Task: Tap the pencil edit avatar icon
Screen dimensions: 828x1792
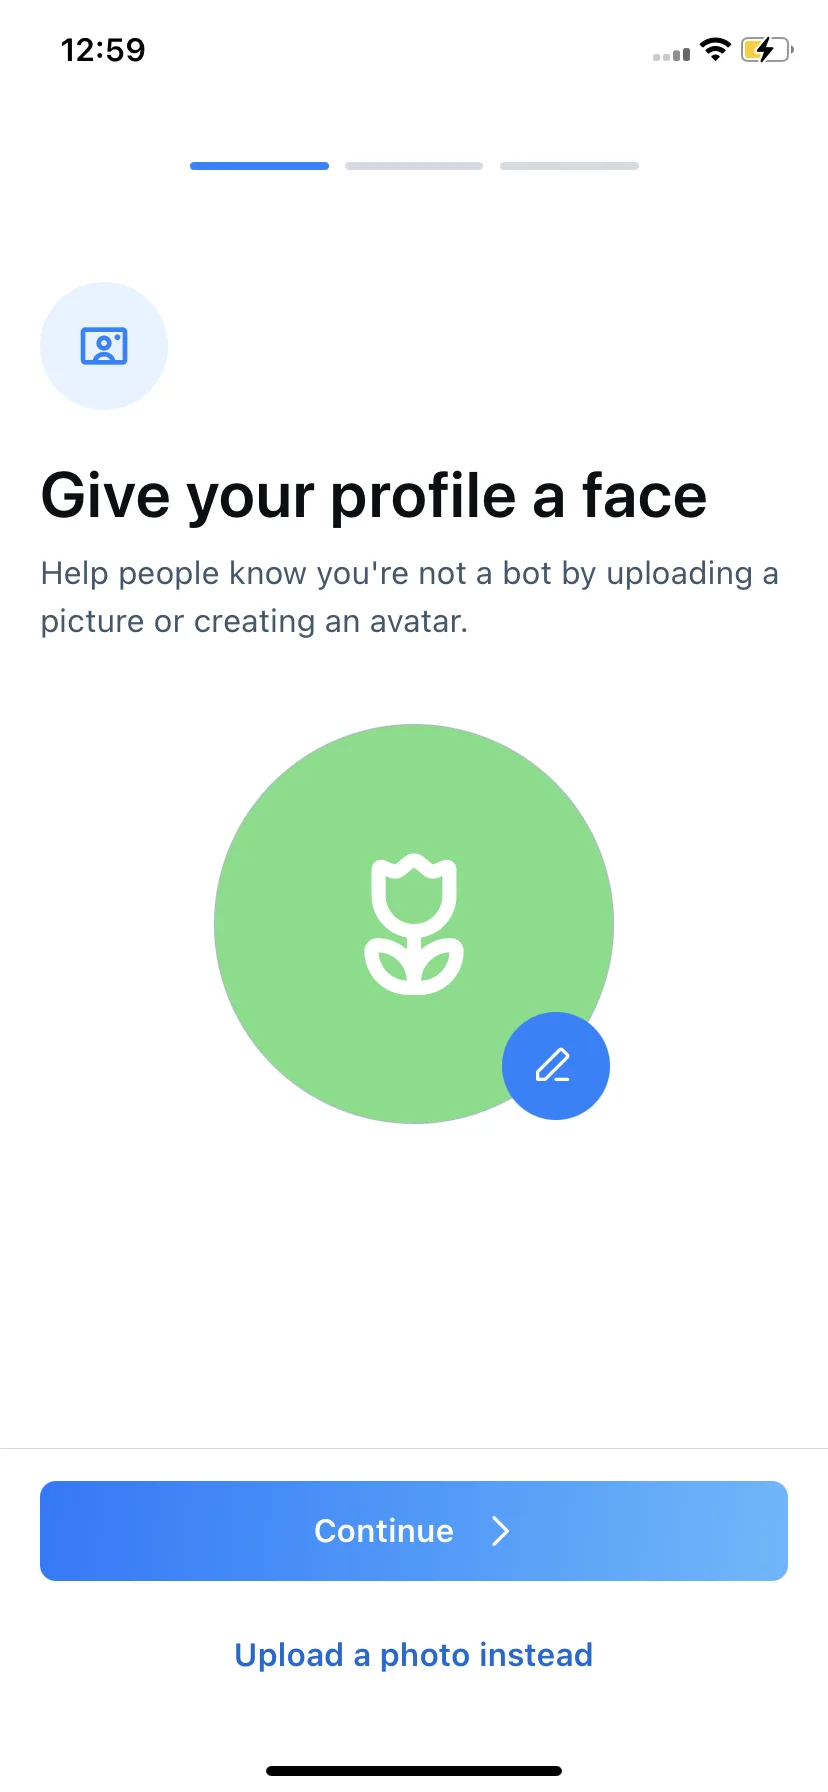Action: point(553,1065)
